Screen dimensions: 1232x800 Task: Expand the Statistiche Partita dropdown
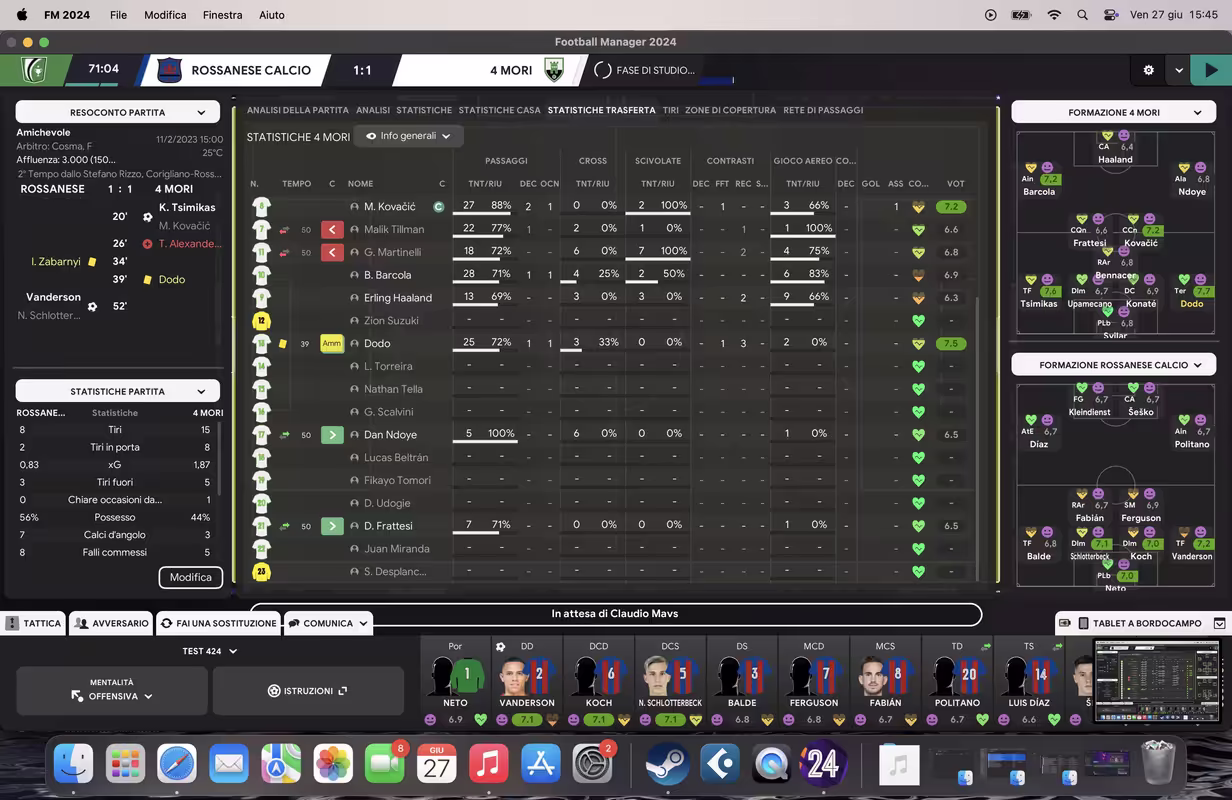[118, 391]
